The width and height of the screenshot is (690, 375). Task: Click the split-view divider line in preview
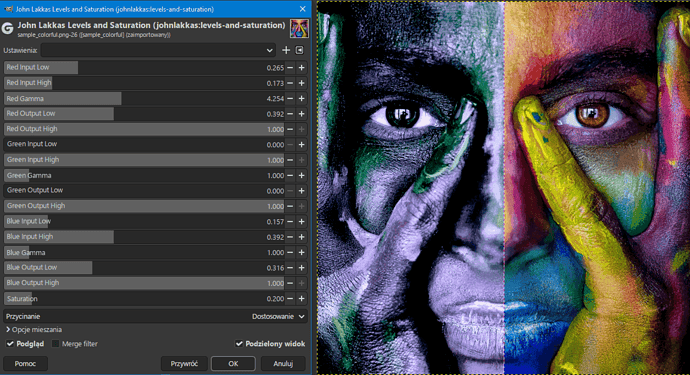pyautogui.click(x=504, y=188)
